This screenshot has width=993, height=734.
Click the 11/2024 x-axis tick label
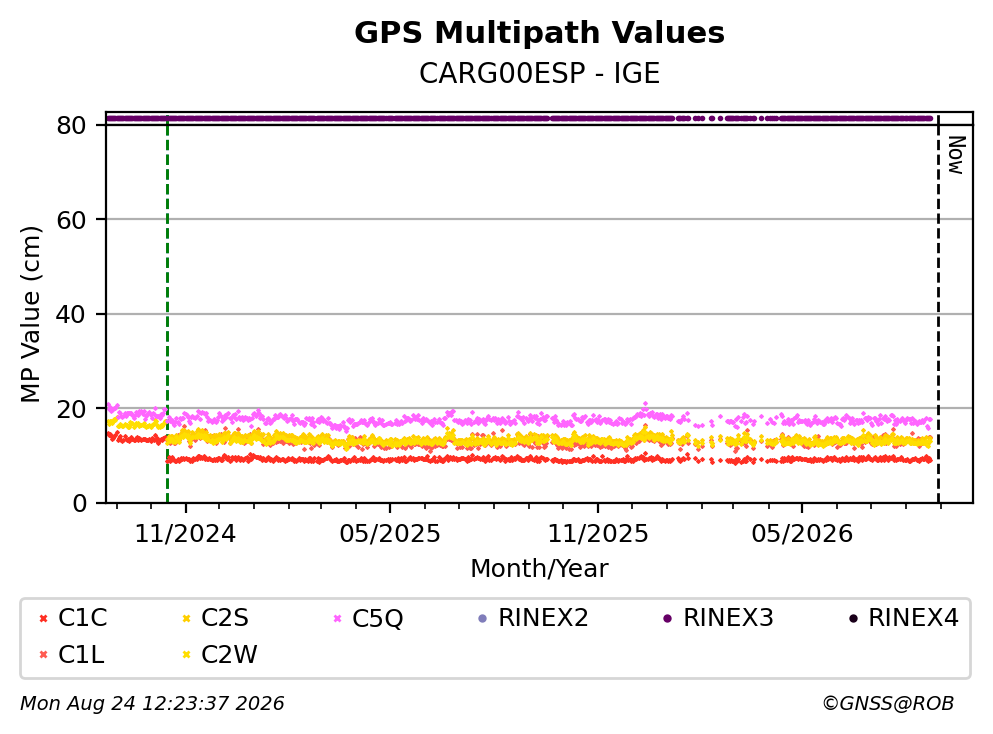click(x=185, y=534)
